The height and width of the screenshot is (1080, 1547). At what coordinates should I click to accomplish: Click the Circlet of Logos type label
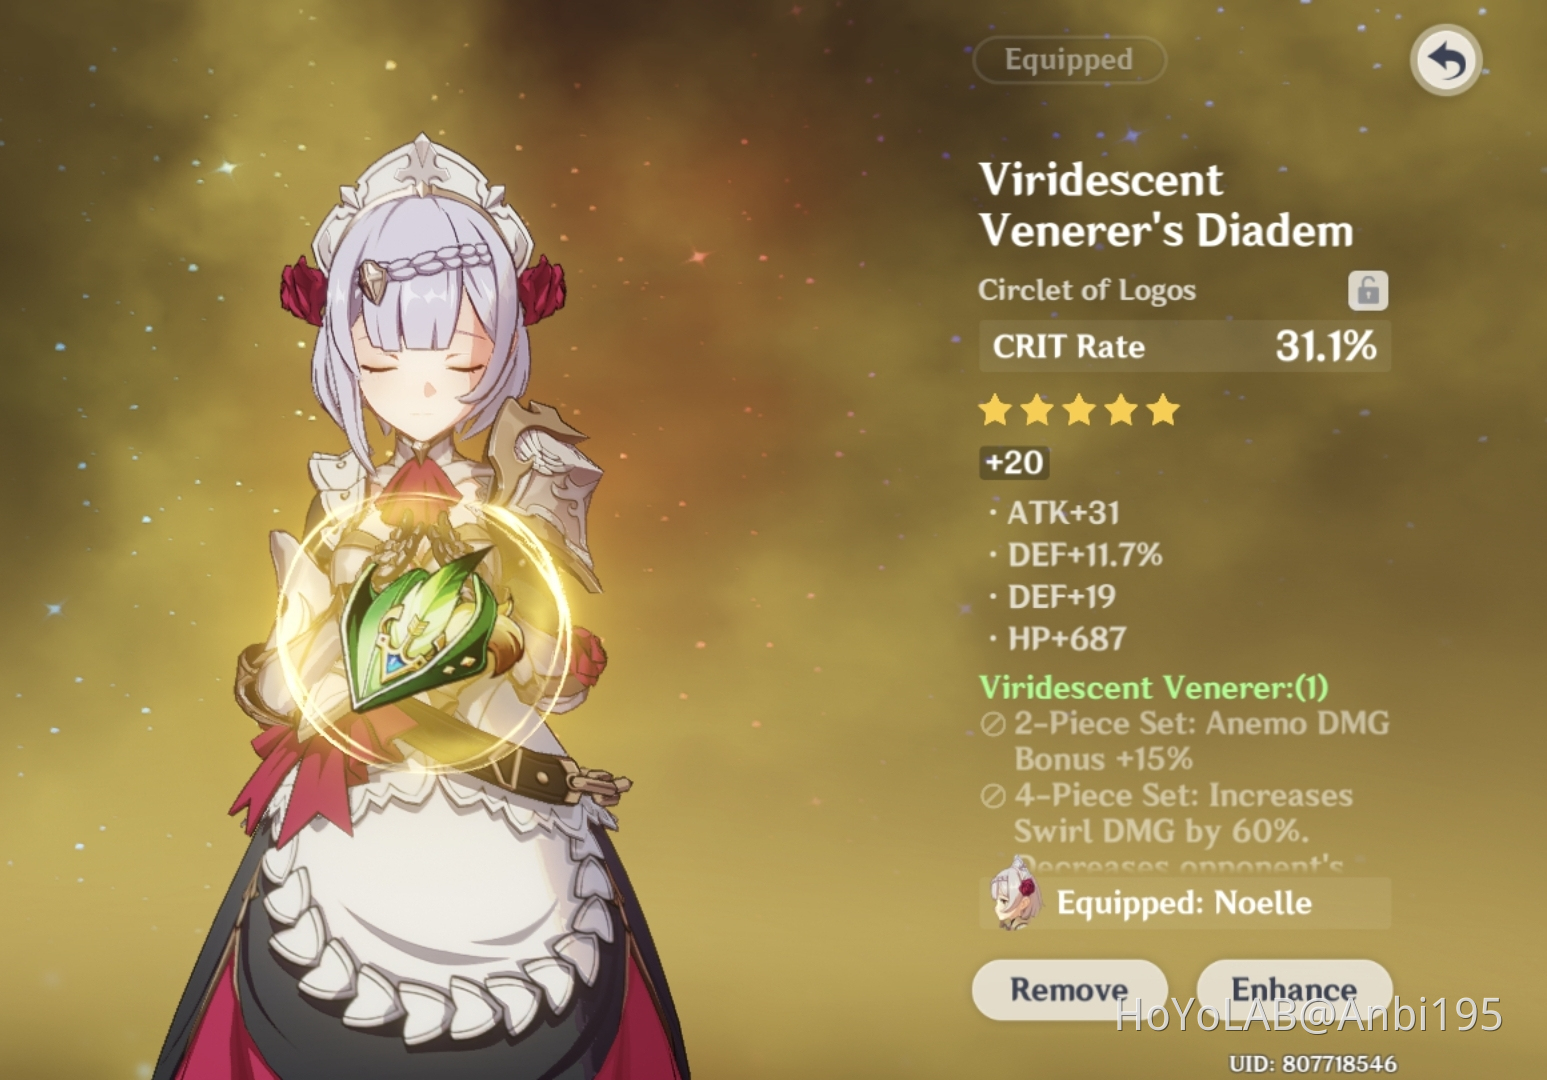click(x=1087, y=290)
